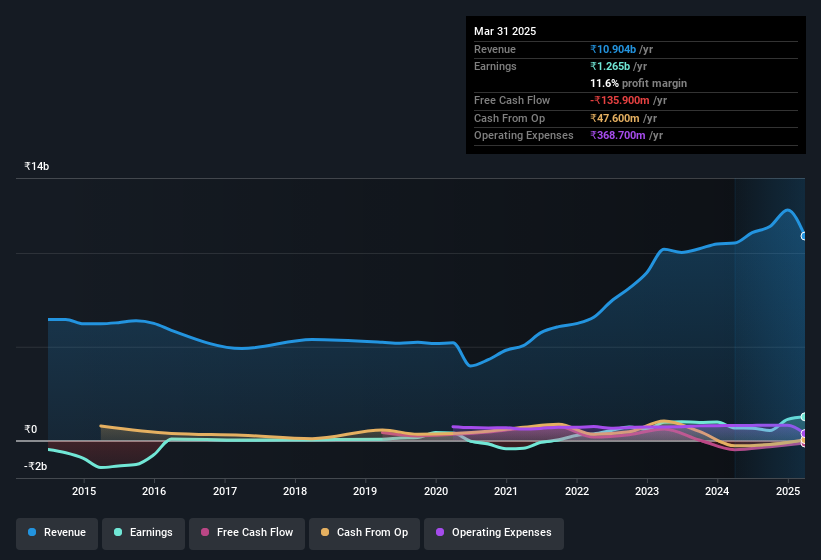Click the ₹368.700m operating expenses value
Screen dimensions: 821x560
tap(618, 135)
